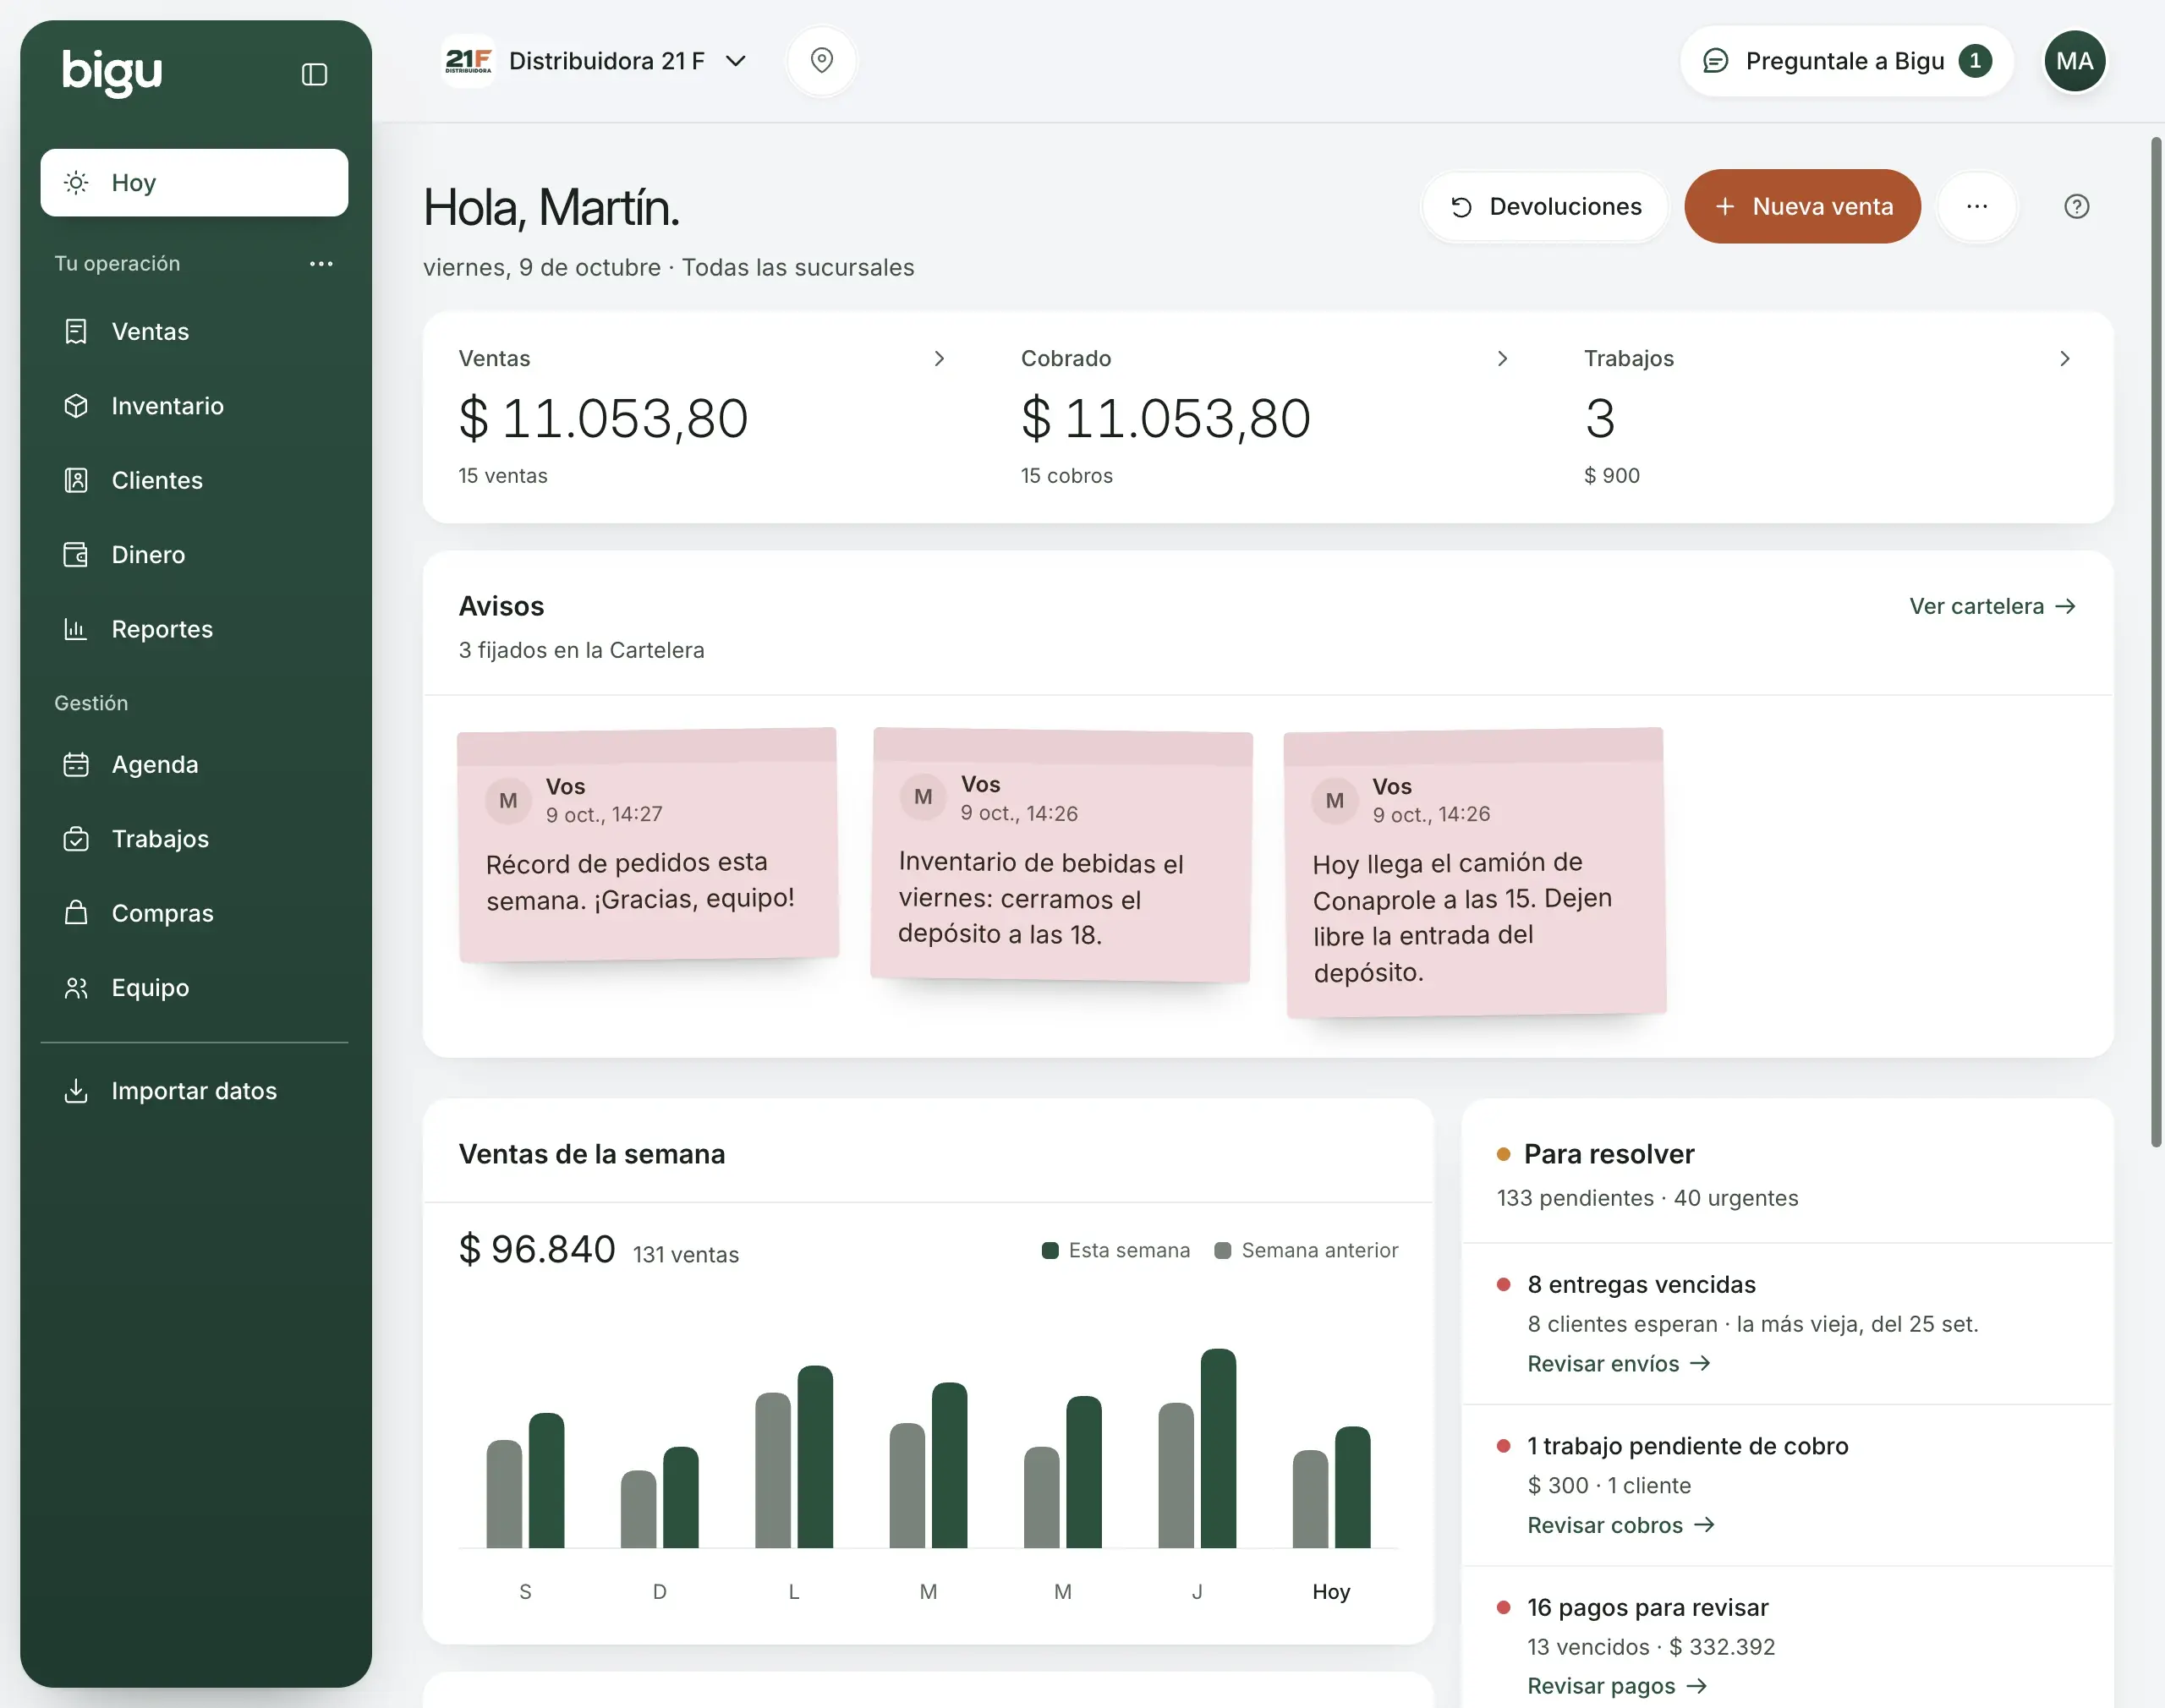Click the Dinero wallet icon
2165x1708 pixels.
76,554
